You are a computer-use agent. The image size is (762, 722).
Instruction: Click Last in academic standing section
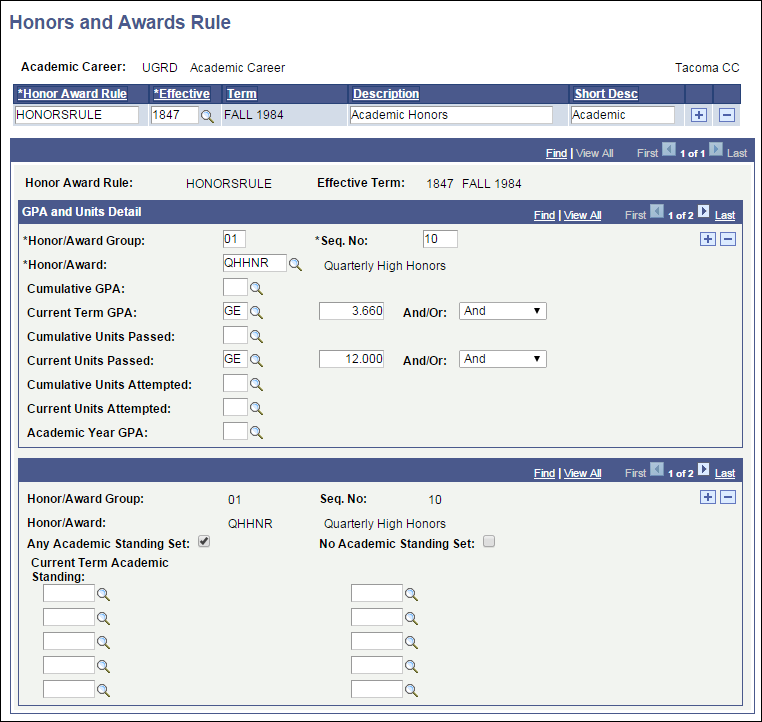725,473
